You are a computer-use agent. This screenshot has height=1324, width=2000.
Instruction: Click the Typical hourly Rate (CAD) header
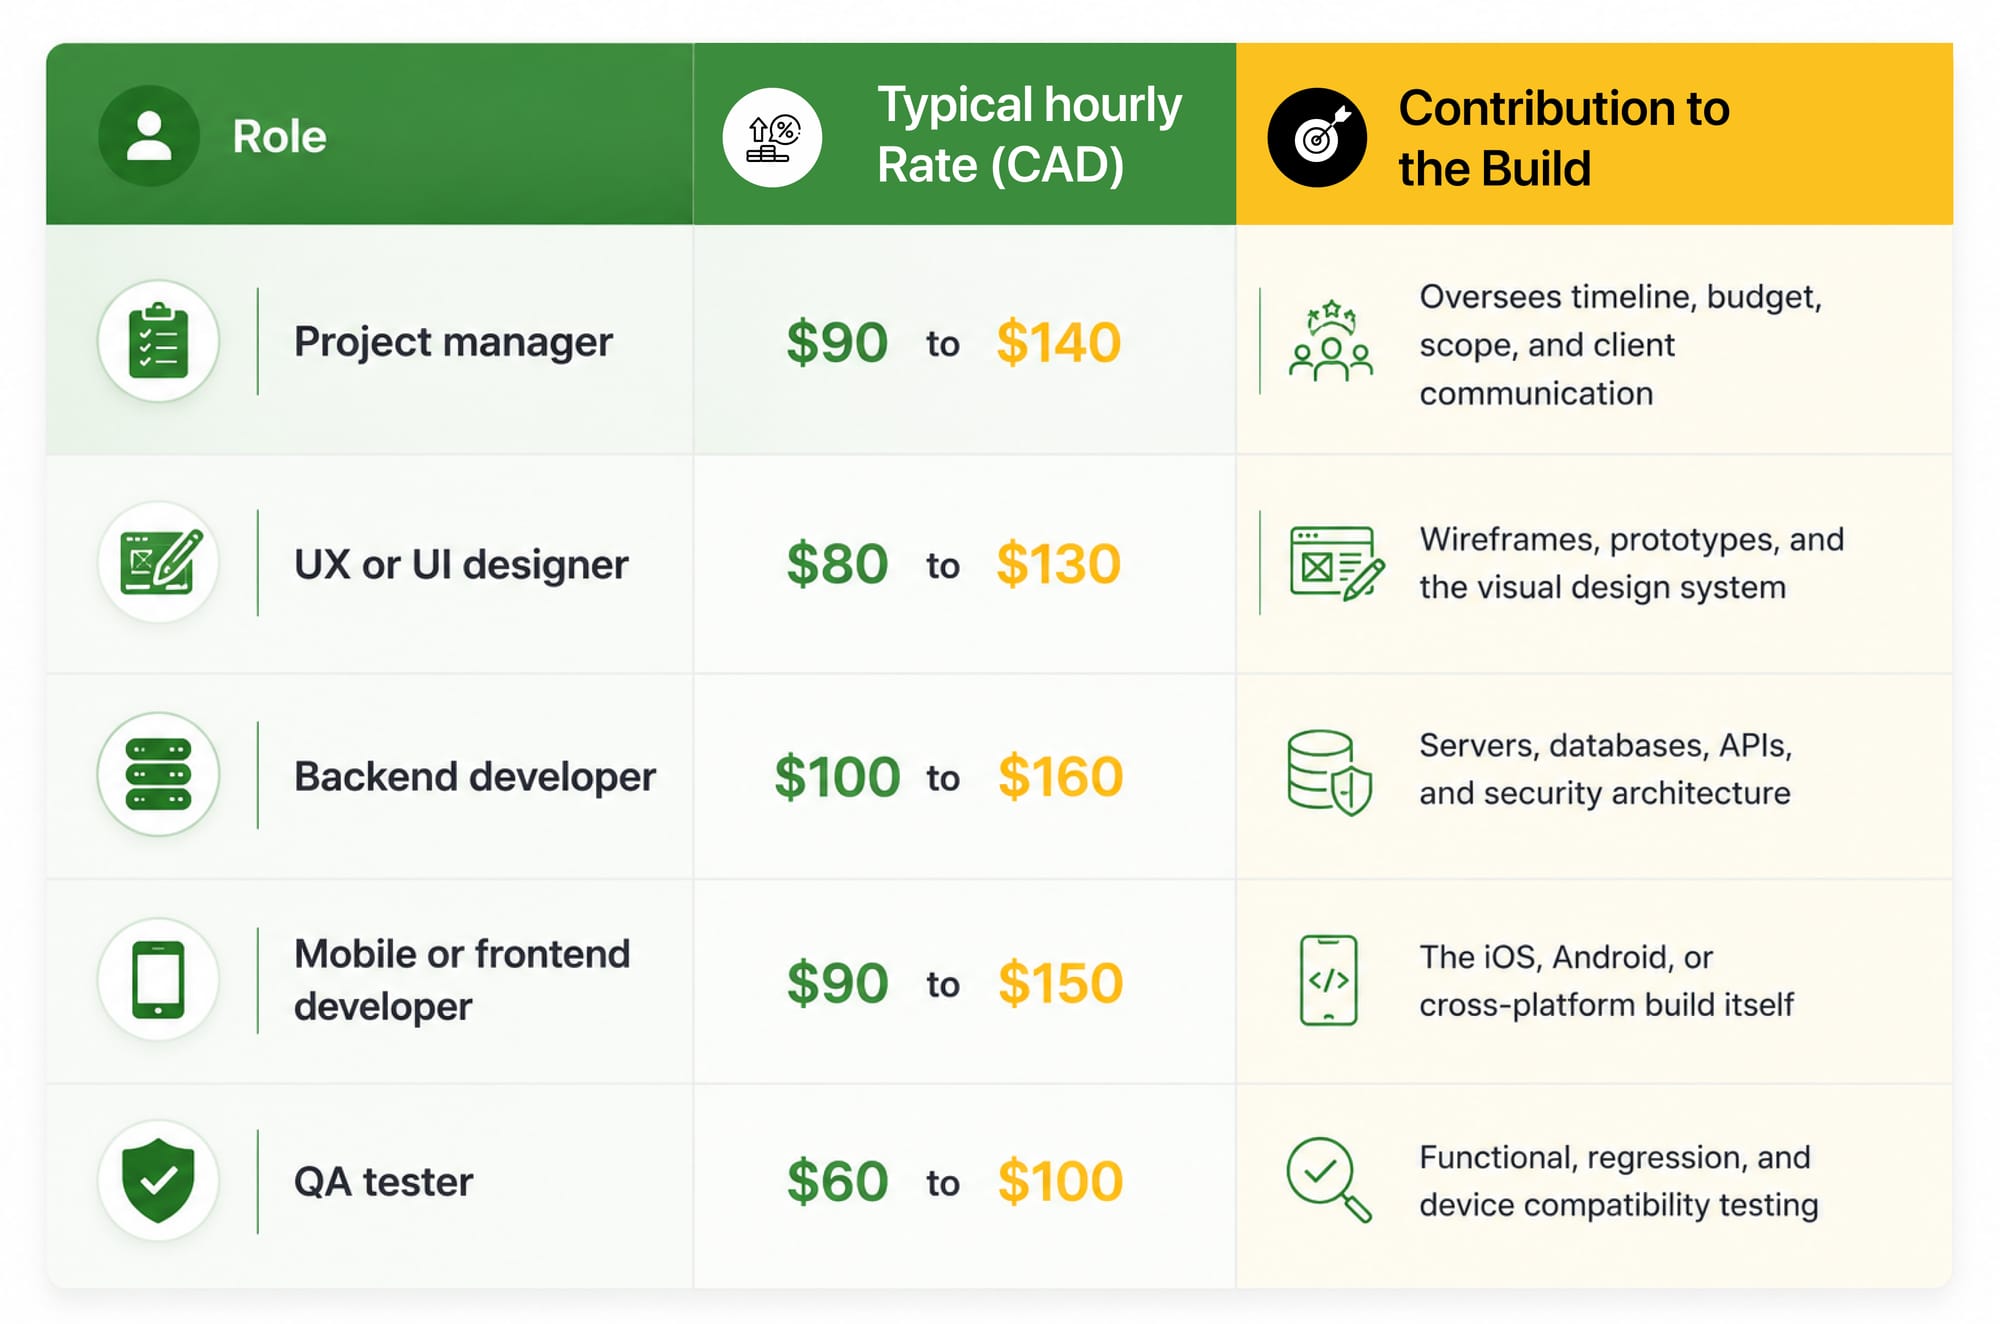(1029, 135)
